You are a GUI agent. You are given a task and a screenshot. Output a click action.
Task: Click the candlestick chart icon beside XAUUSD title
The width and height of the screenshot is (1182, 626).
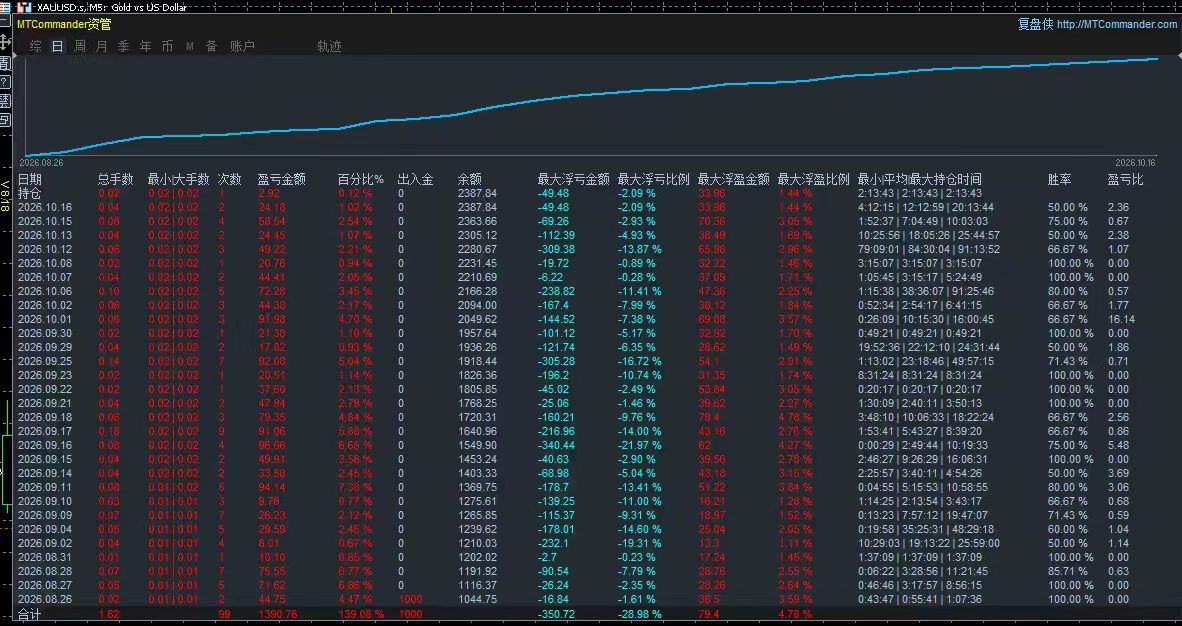point(24,7)
